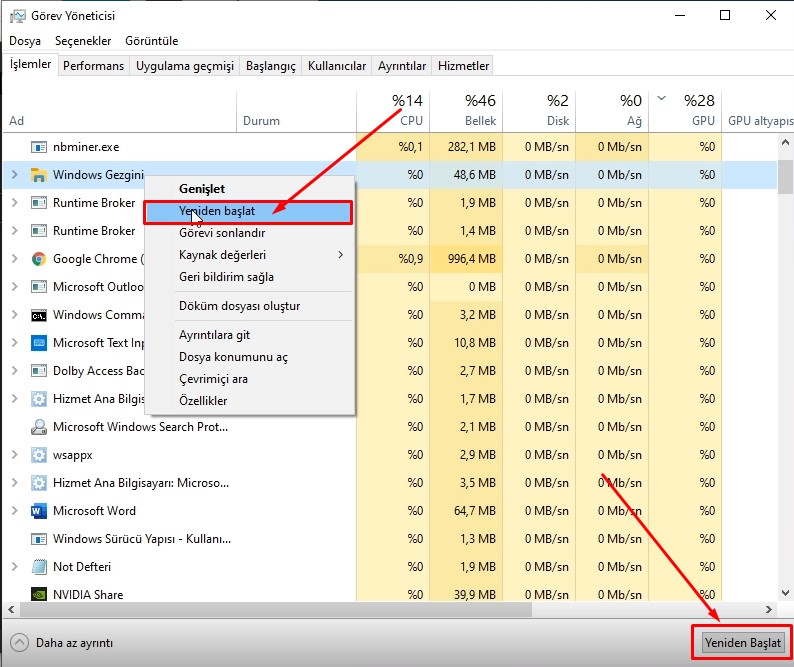Click Daha az ayrıntı toggle
794x667 pixels.
[x=62, y=643]
